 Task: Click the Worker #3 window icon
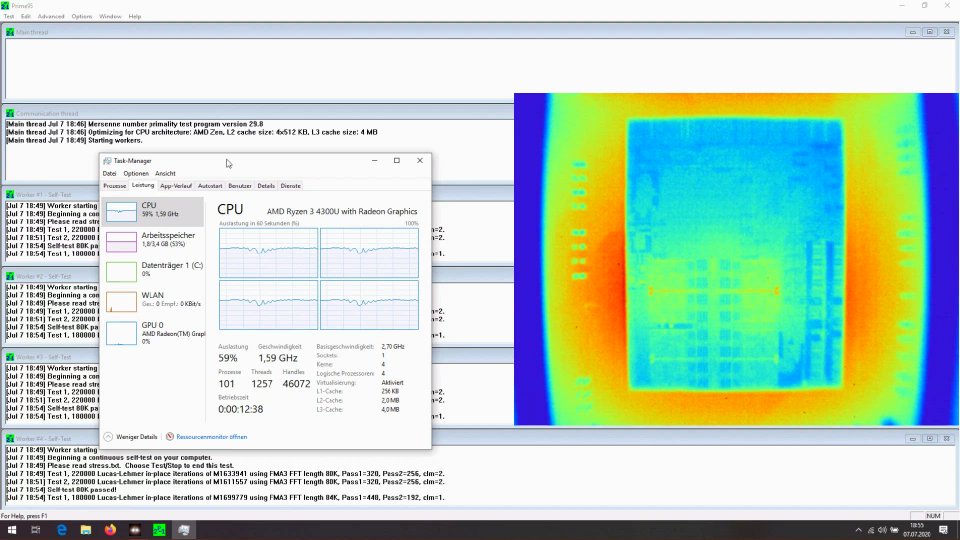[x=10, y=357]
